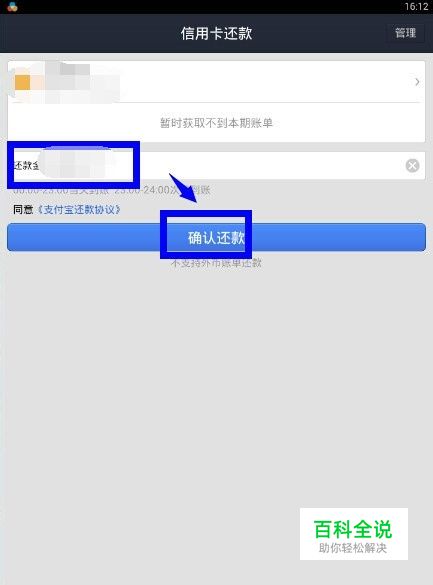
Task: Tap the 还款金 label in the field
Action: click(26, 165)
